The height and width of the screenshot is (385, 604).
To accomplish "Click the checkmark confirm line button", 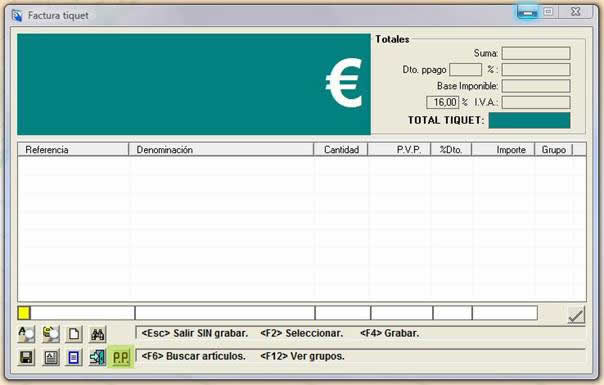I will tap(576, 315).
